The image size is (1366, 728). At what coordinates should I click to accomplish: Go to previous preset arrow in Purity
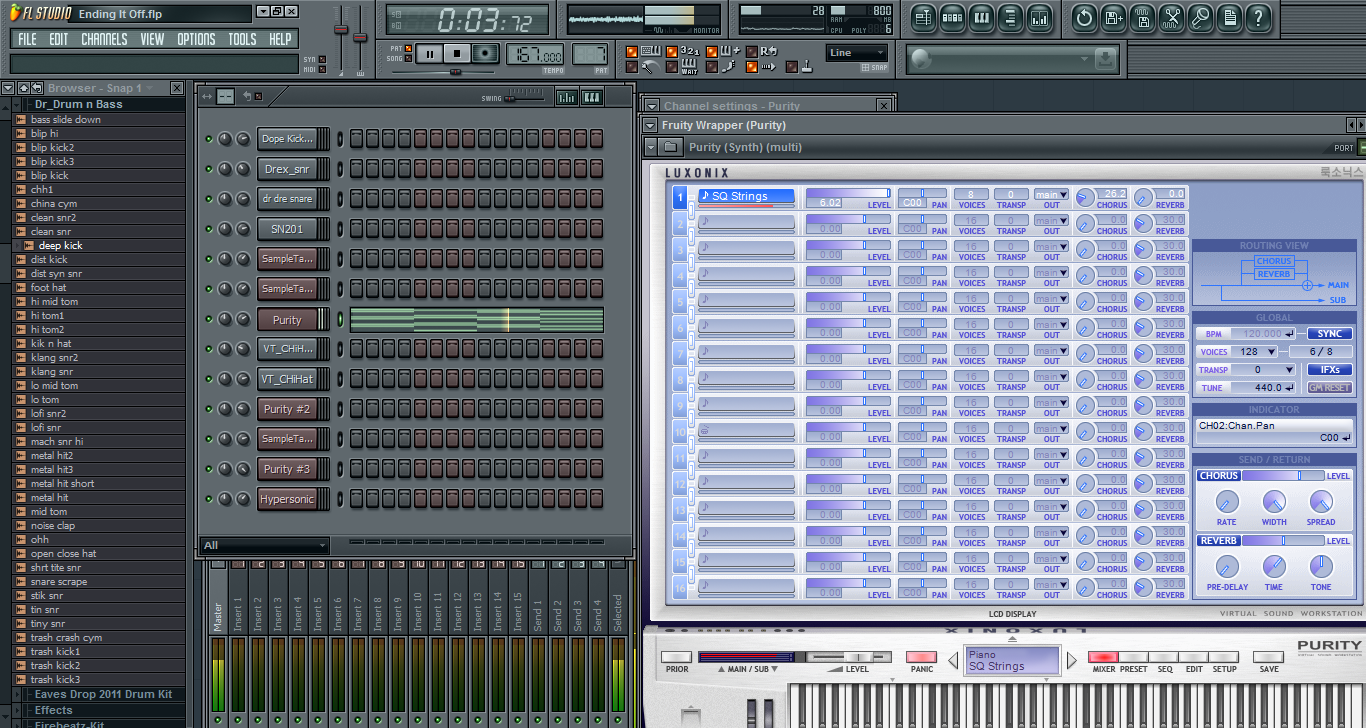[x=951, y=660]
